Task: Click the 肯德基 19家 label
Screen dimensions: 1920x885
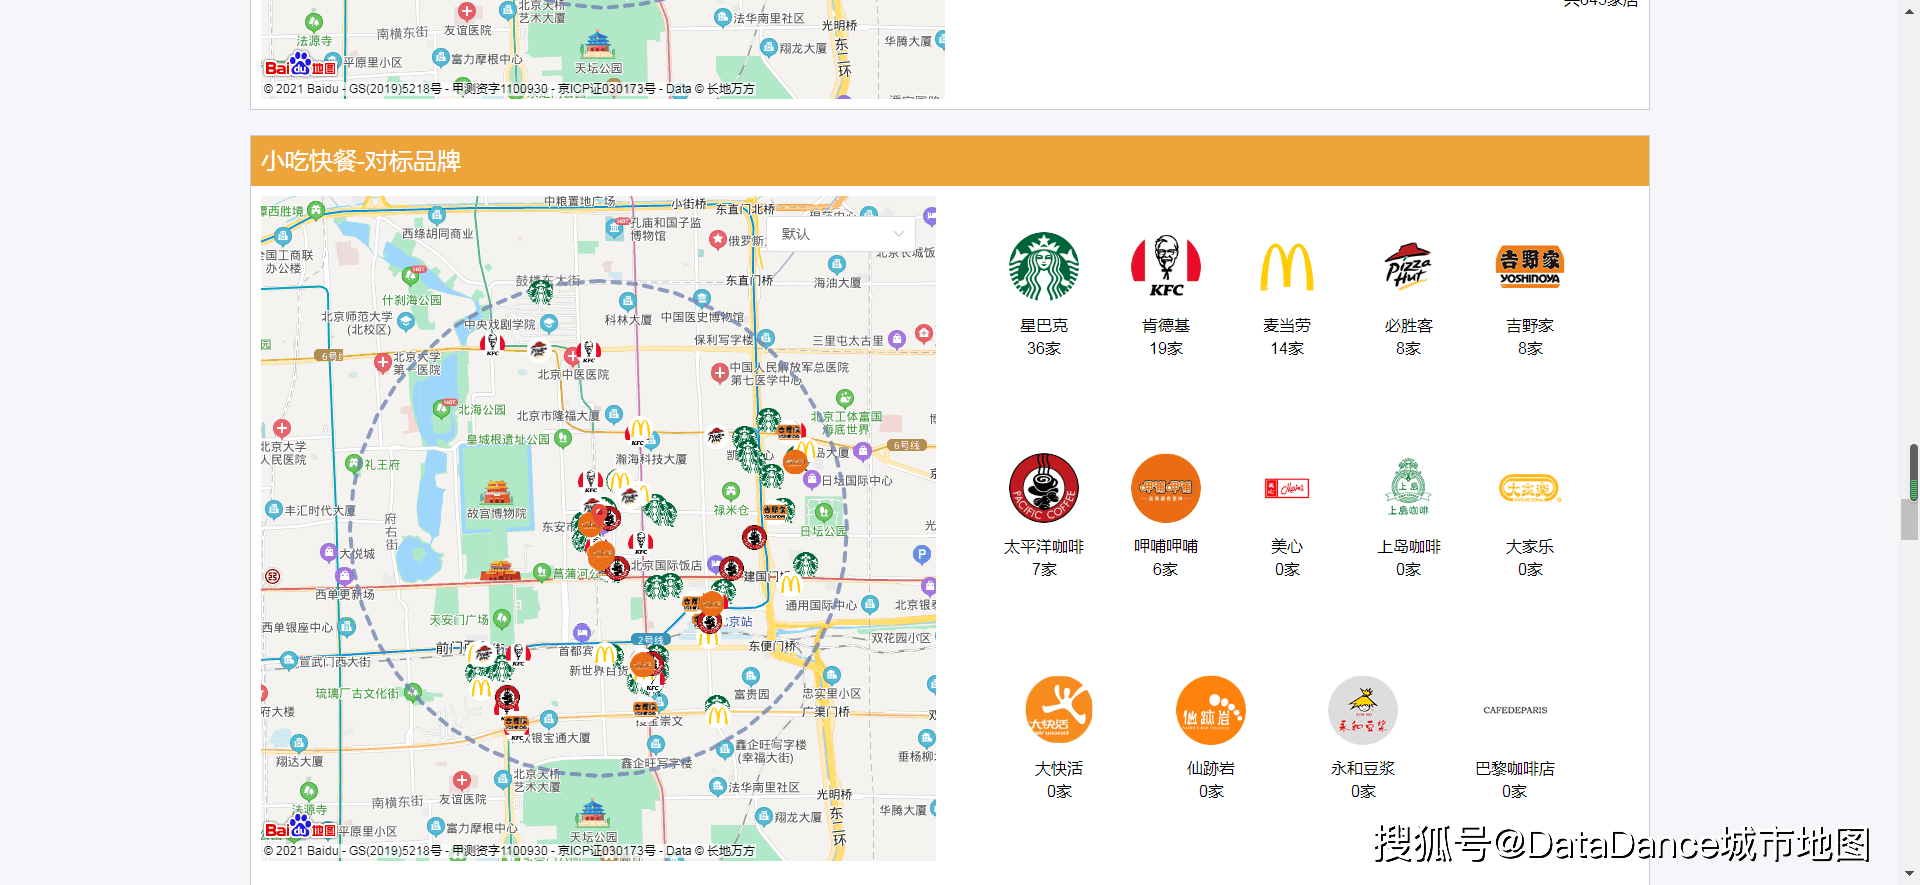Action: (1166, 337)
